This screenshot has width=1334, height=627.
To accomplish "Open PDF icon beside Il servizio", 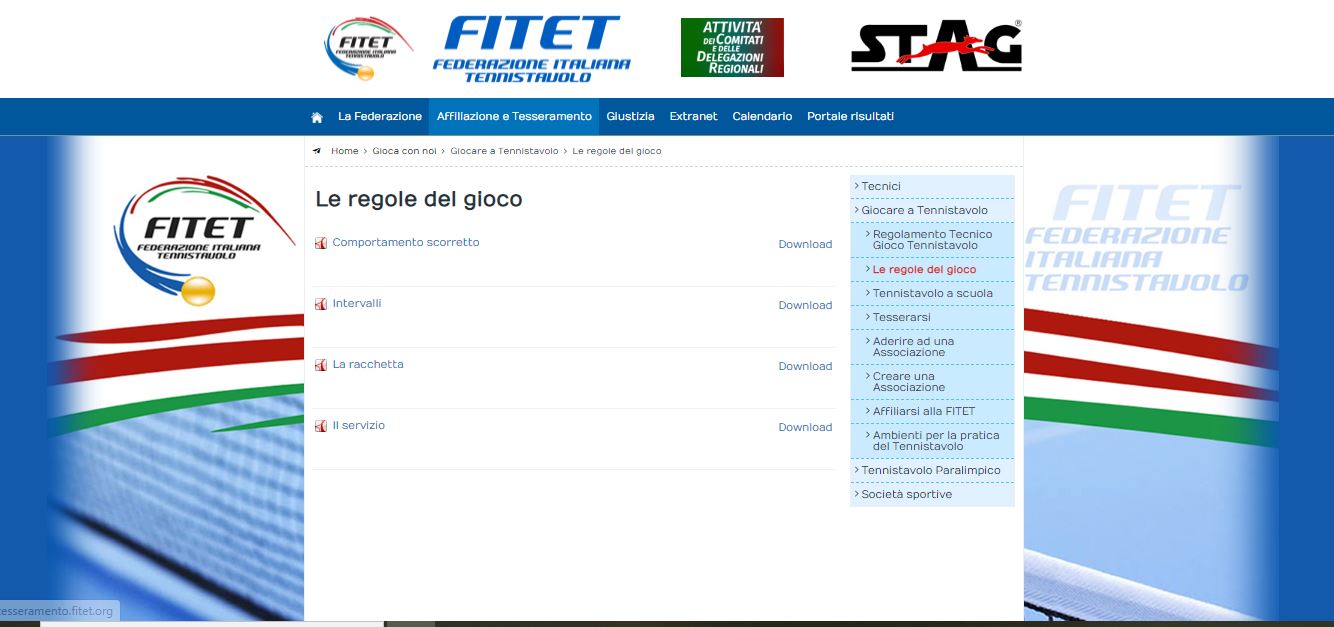I will [x=321, y=426].
